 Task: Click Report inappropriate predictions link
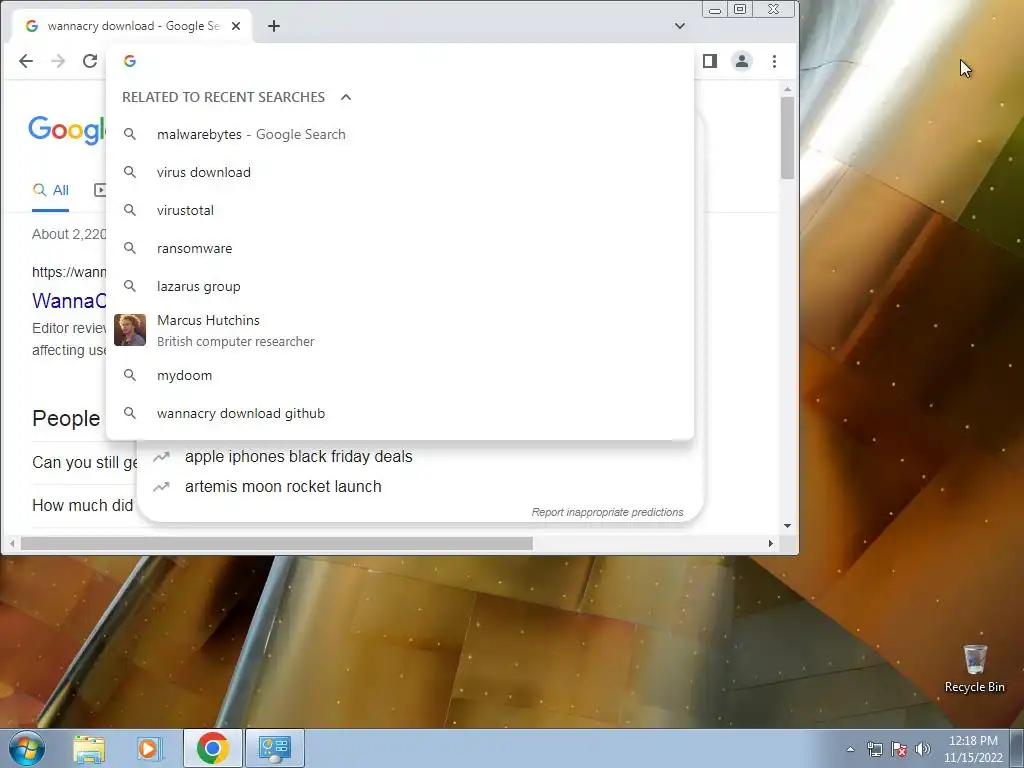[607, 512]
